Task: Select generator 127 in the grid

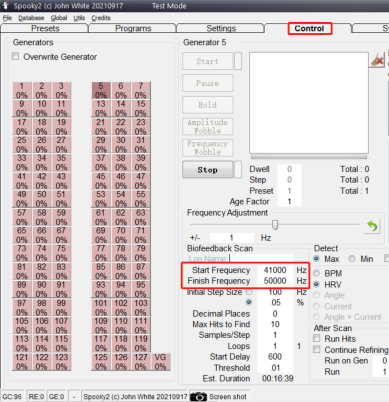Action: tap(141, 362)
